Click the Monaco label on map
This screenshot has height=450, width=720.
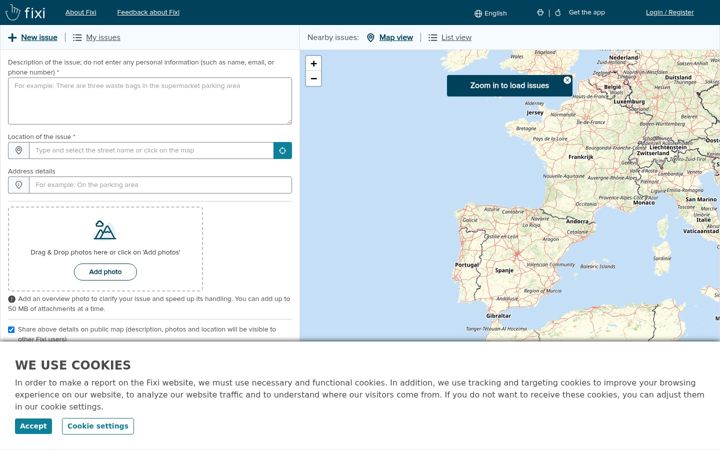click(x=644, y=202)
